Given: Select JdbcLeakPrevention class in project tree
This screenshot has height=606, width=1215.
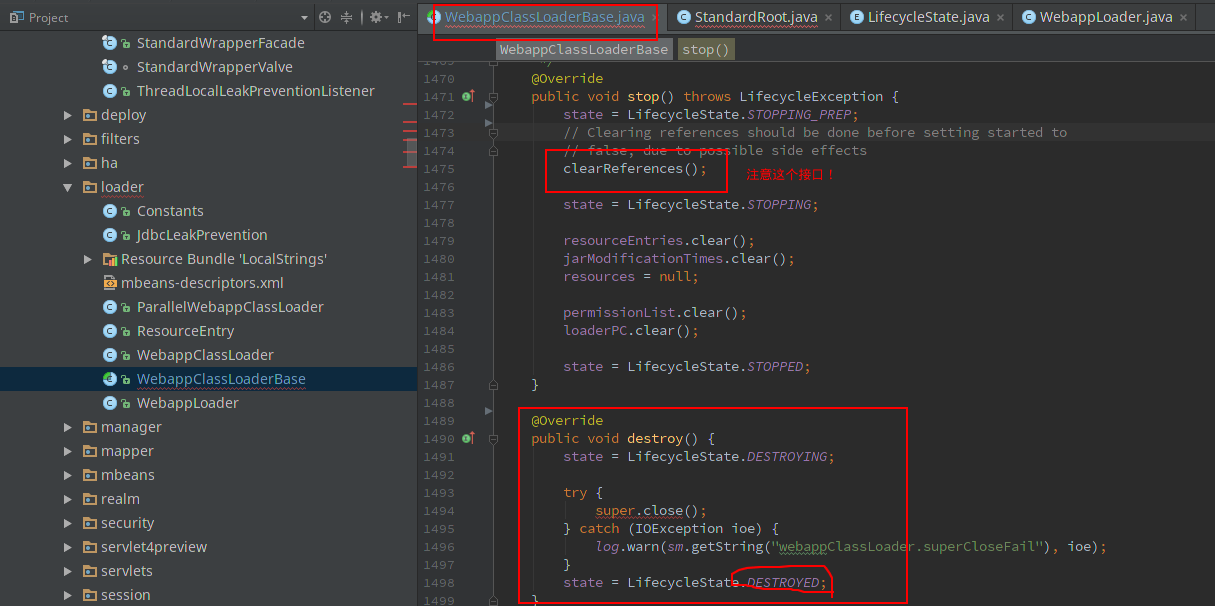Looking at the screenshot, I should coord(202,235).
